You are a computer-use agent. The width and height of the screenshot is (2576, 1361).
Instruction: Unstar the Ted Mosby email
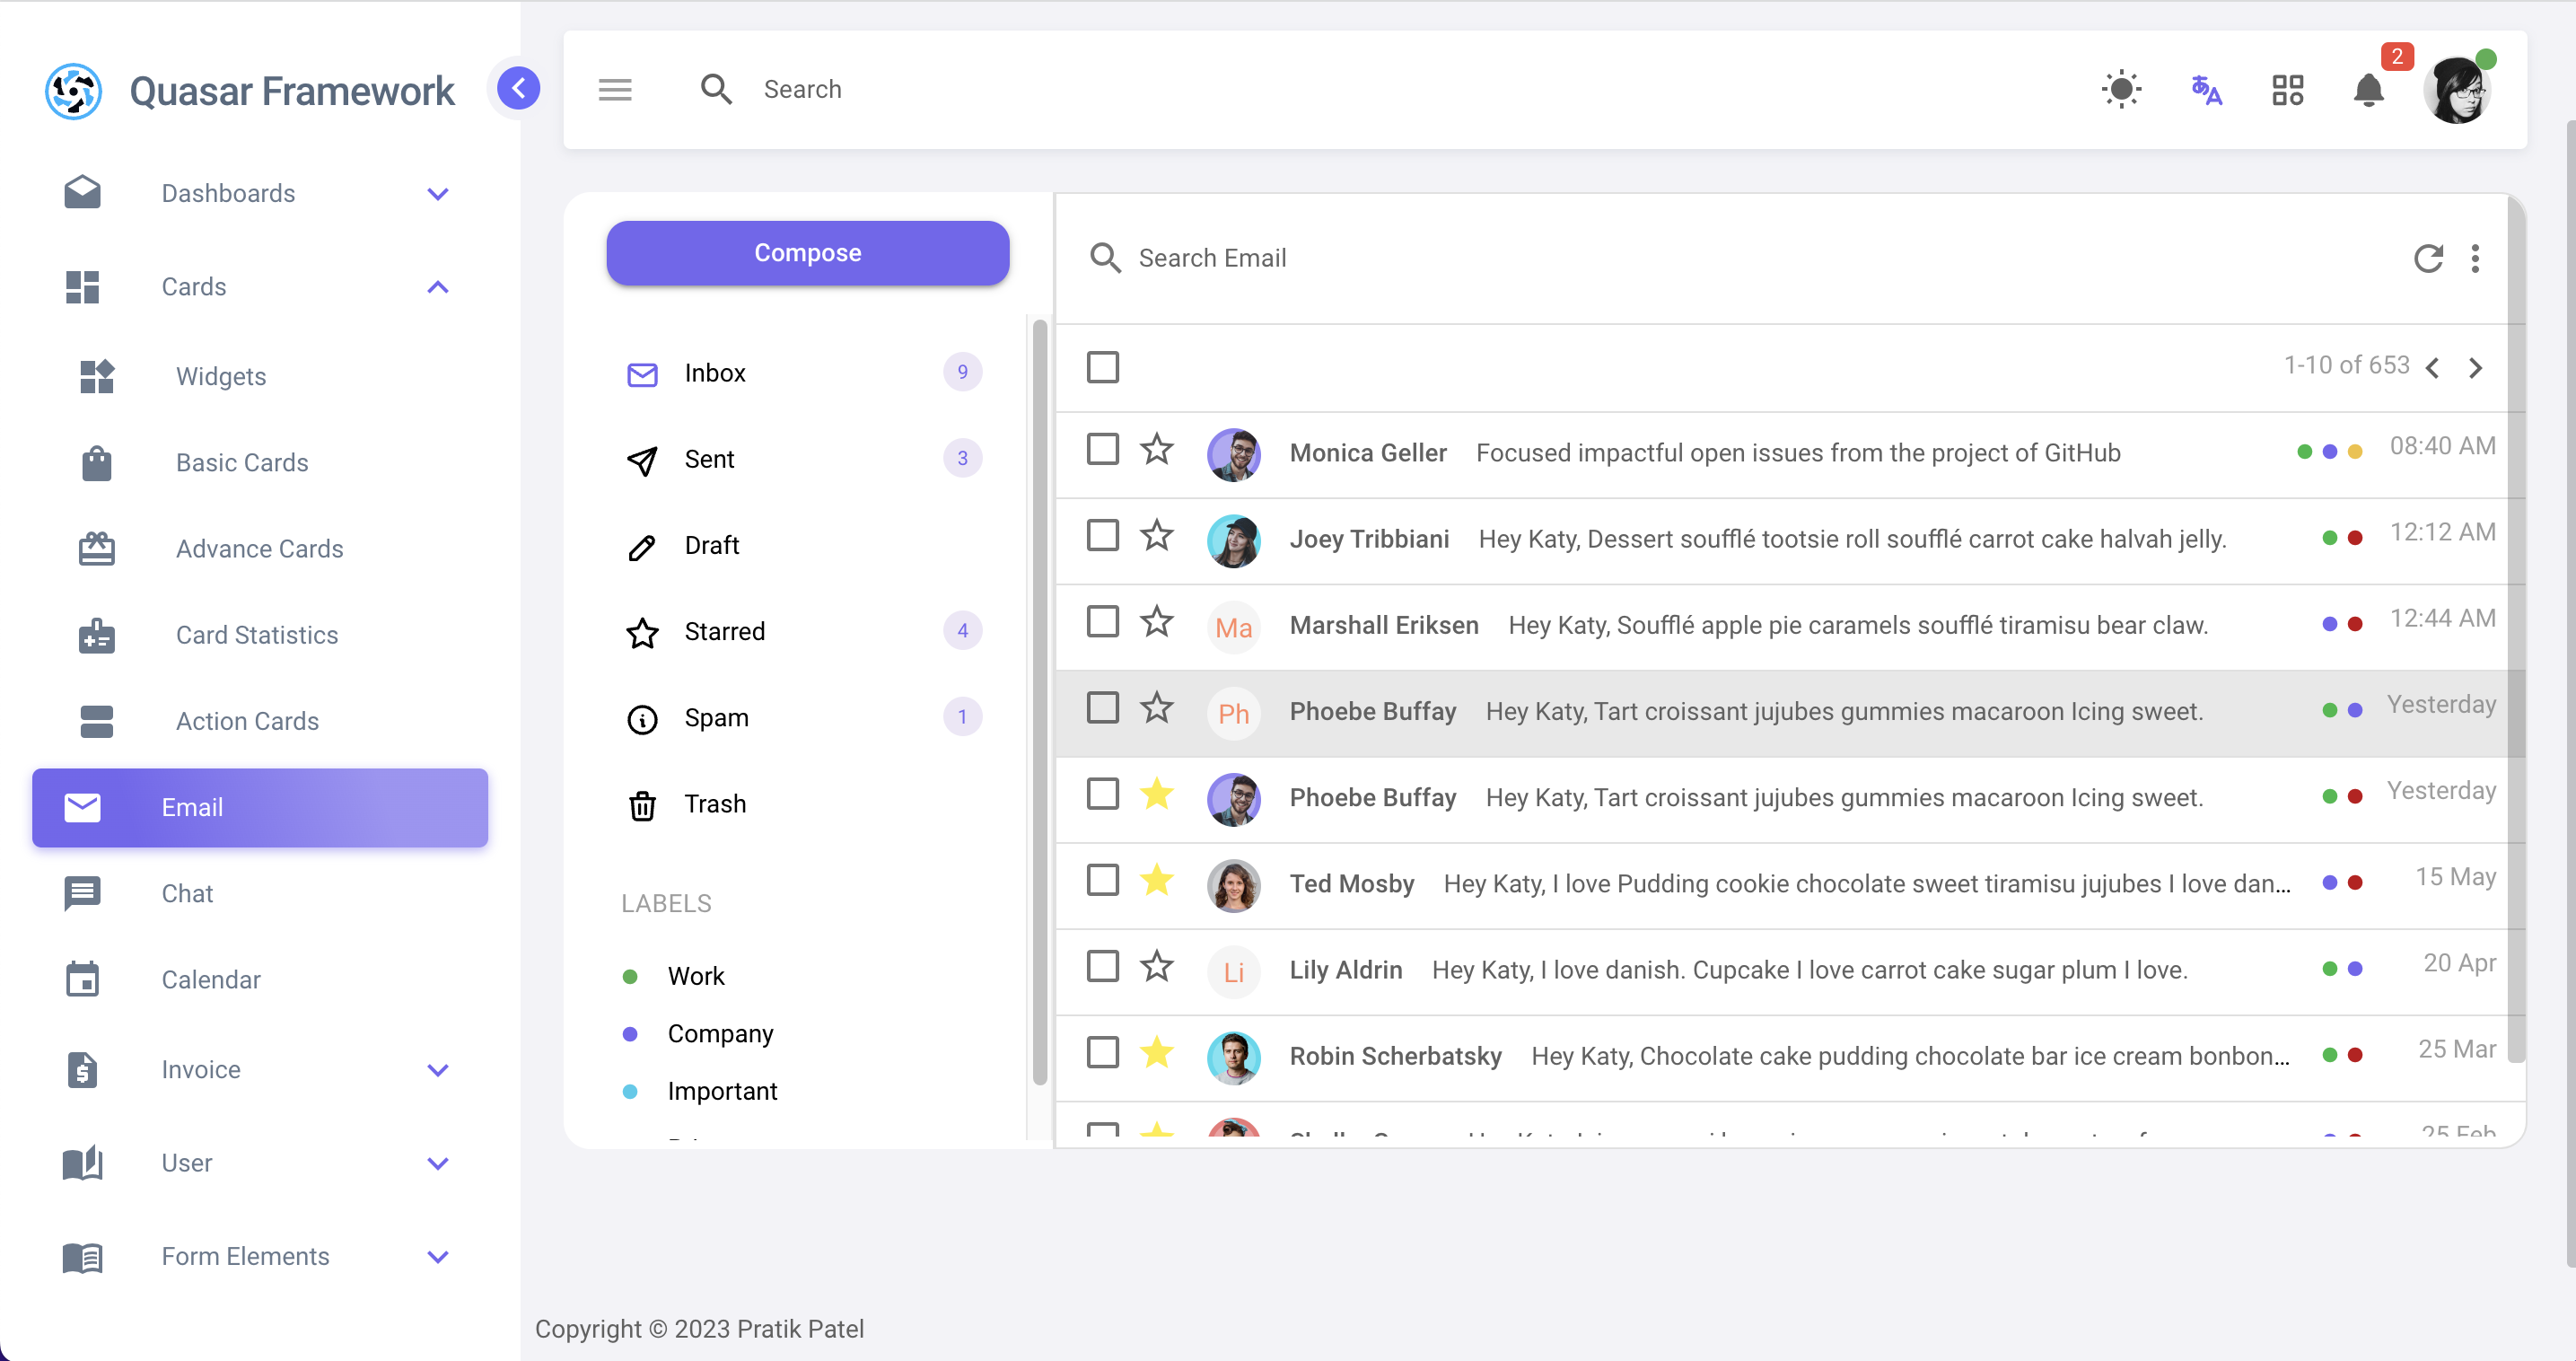point(1157,880)
